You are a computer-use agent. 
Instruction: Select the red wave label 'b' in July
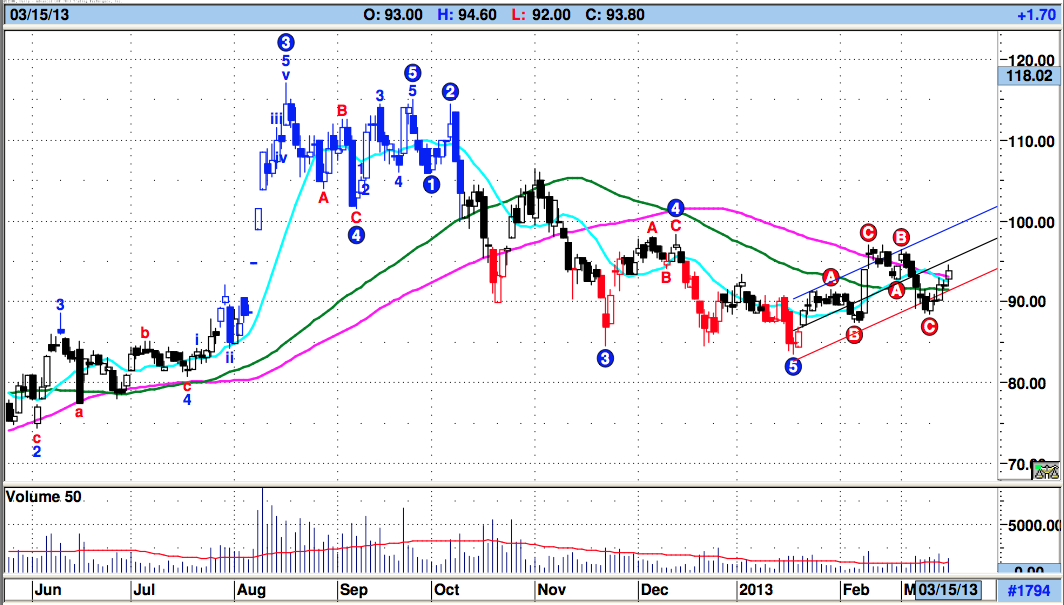coord(145,333)
